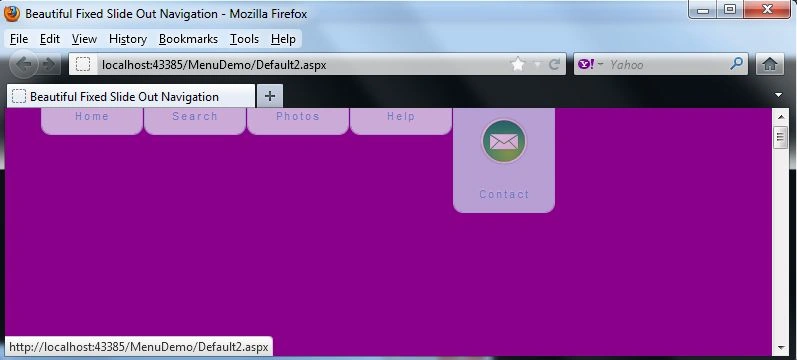Click the site identity icon in the address bar
The width and height of the screenshot is (797, 360).
[83, 65]
